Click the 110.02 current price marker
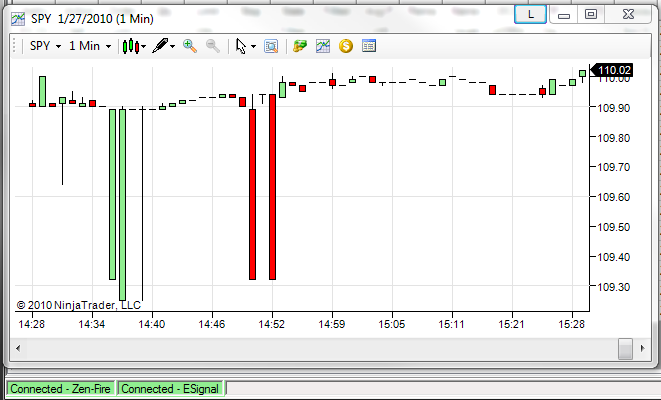661x400 pixels. pos(612,70)
